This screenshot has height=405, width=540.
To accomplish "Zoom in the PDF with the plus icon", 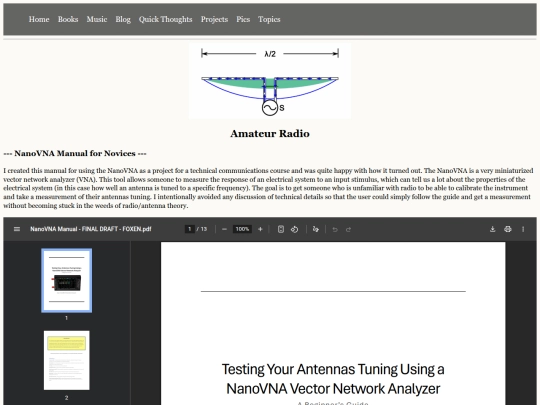I will [x=260, y=229].
